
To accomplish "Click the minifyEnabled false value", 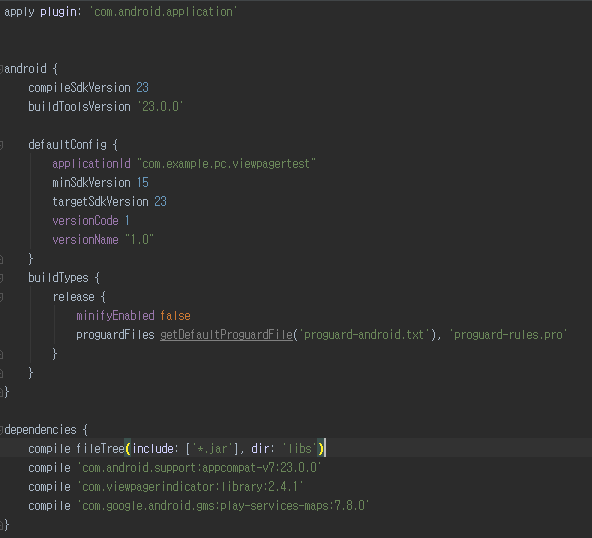I will pos(175,316).
